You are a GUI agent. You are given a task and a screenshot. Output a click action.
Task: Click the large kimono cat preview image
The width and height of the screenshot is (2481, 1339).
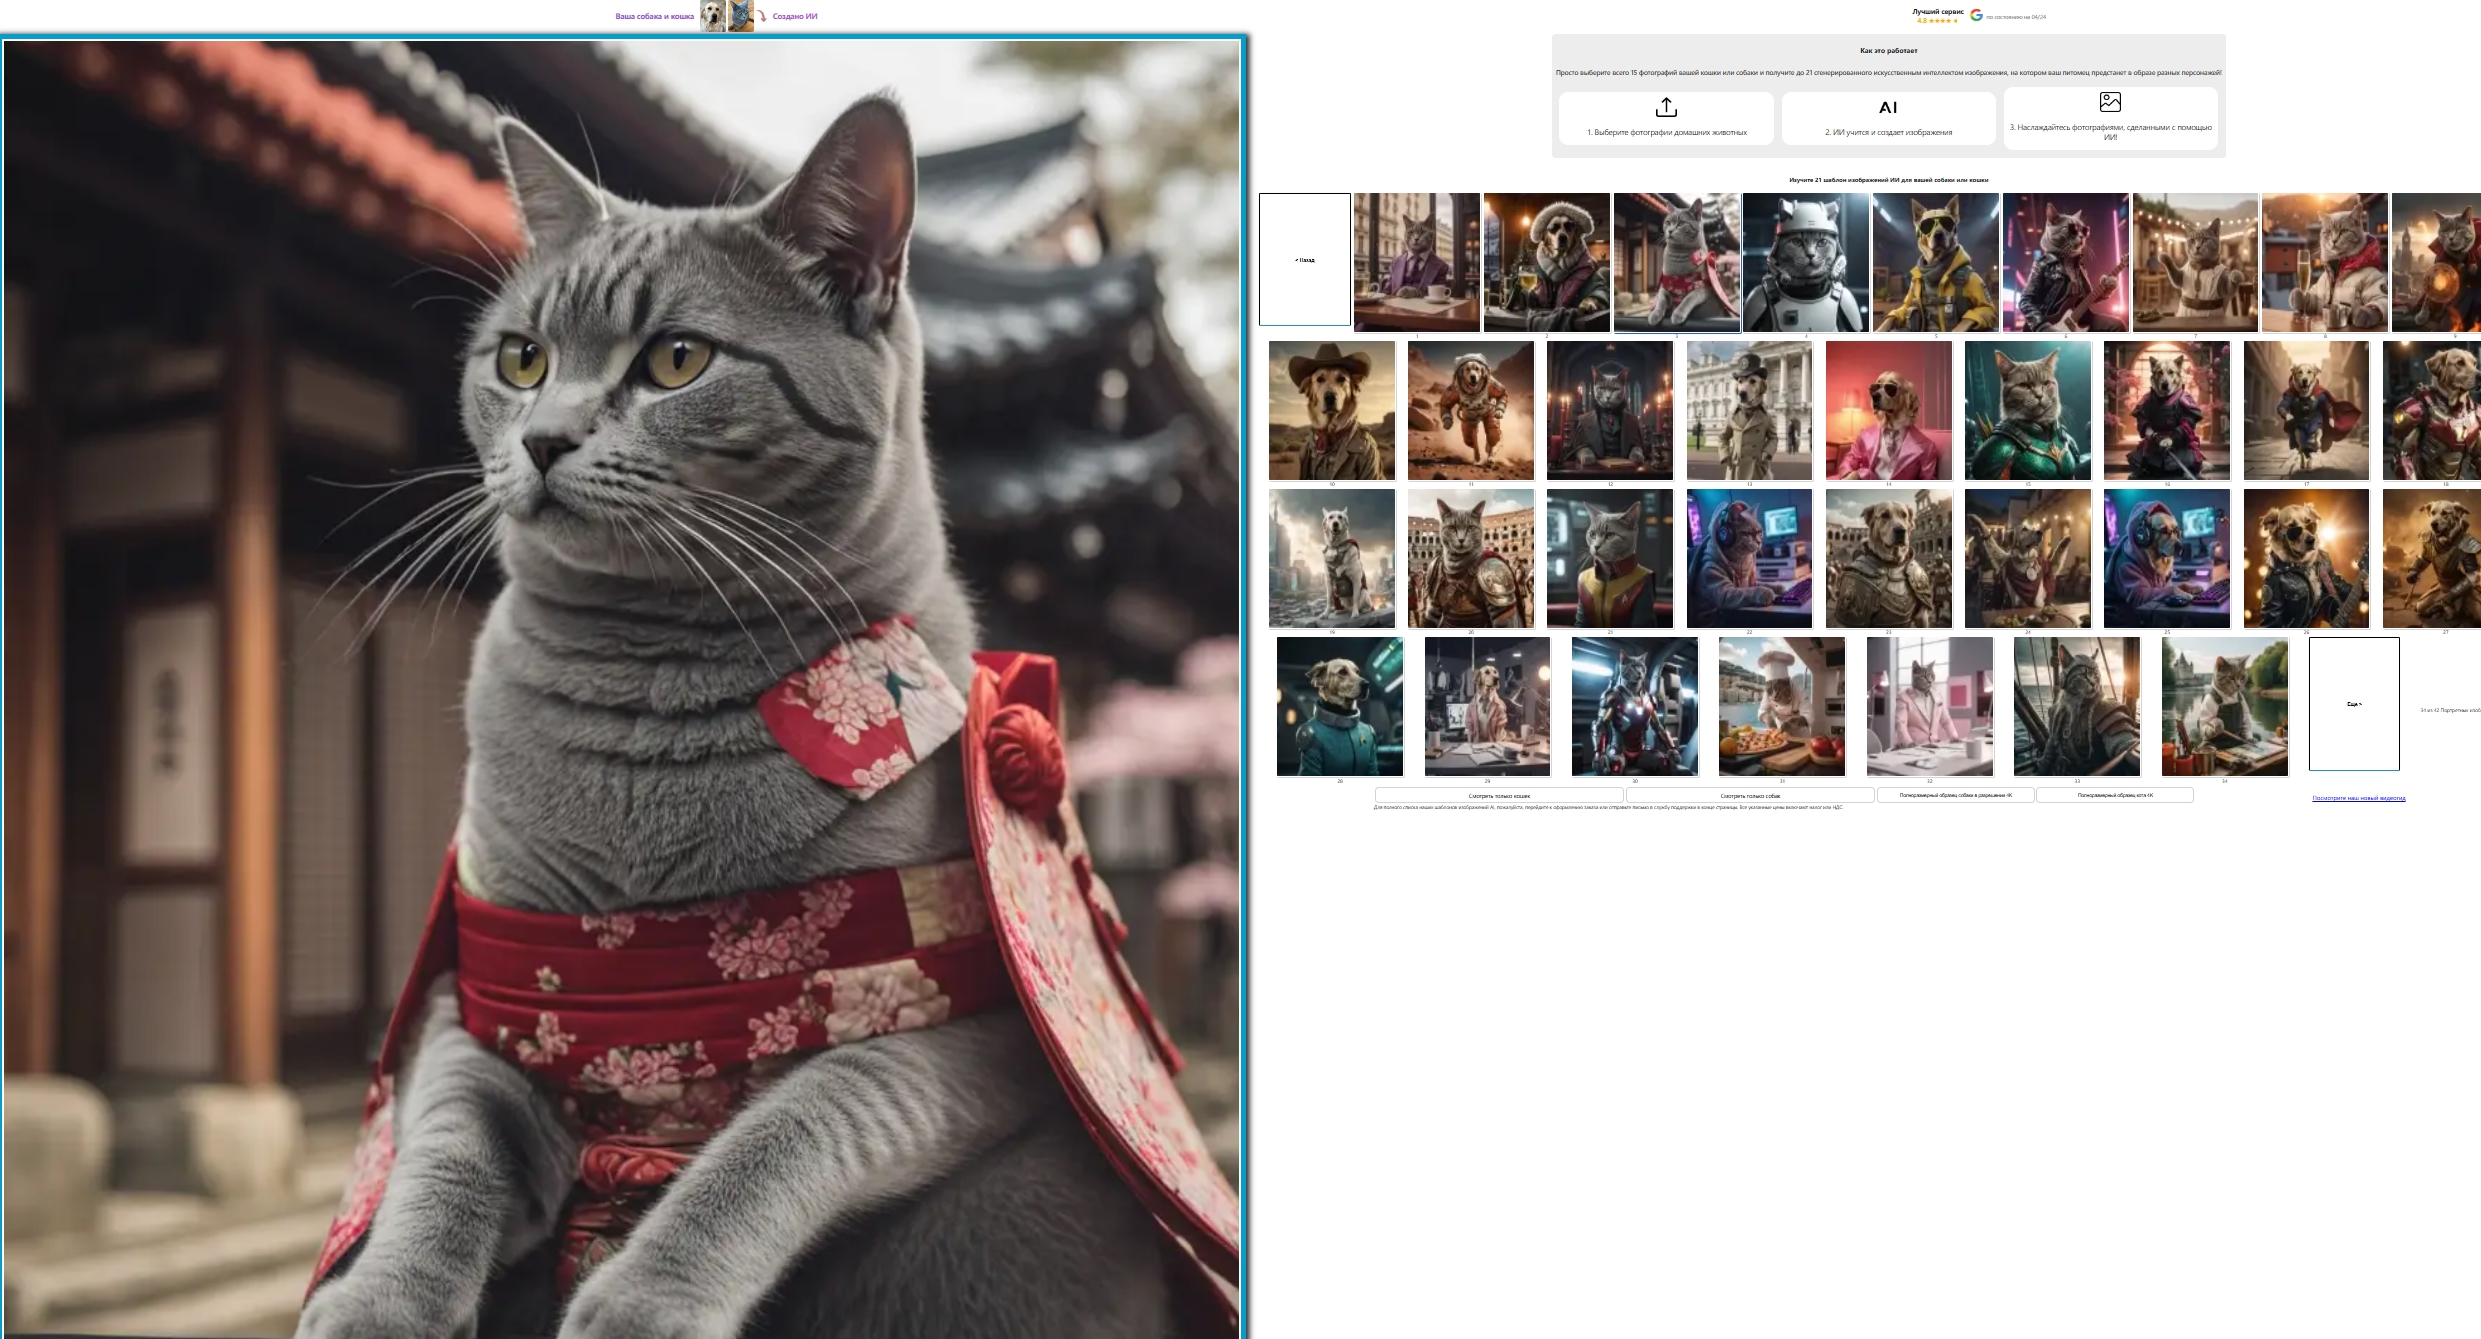tap(622, 688)
